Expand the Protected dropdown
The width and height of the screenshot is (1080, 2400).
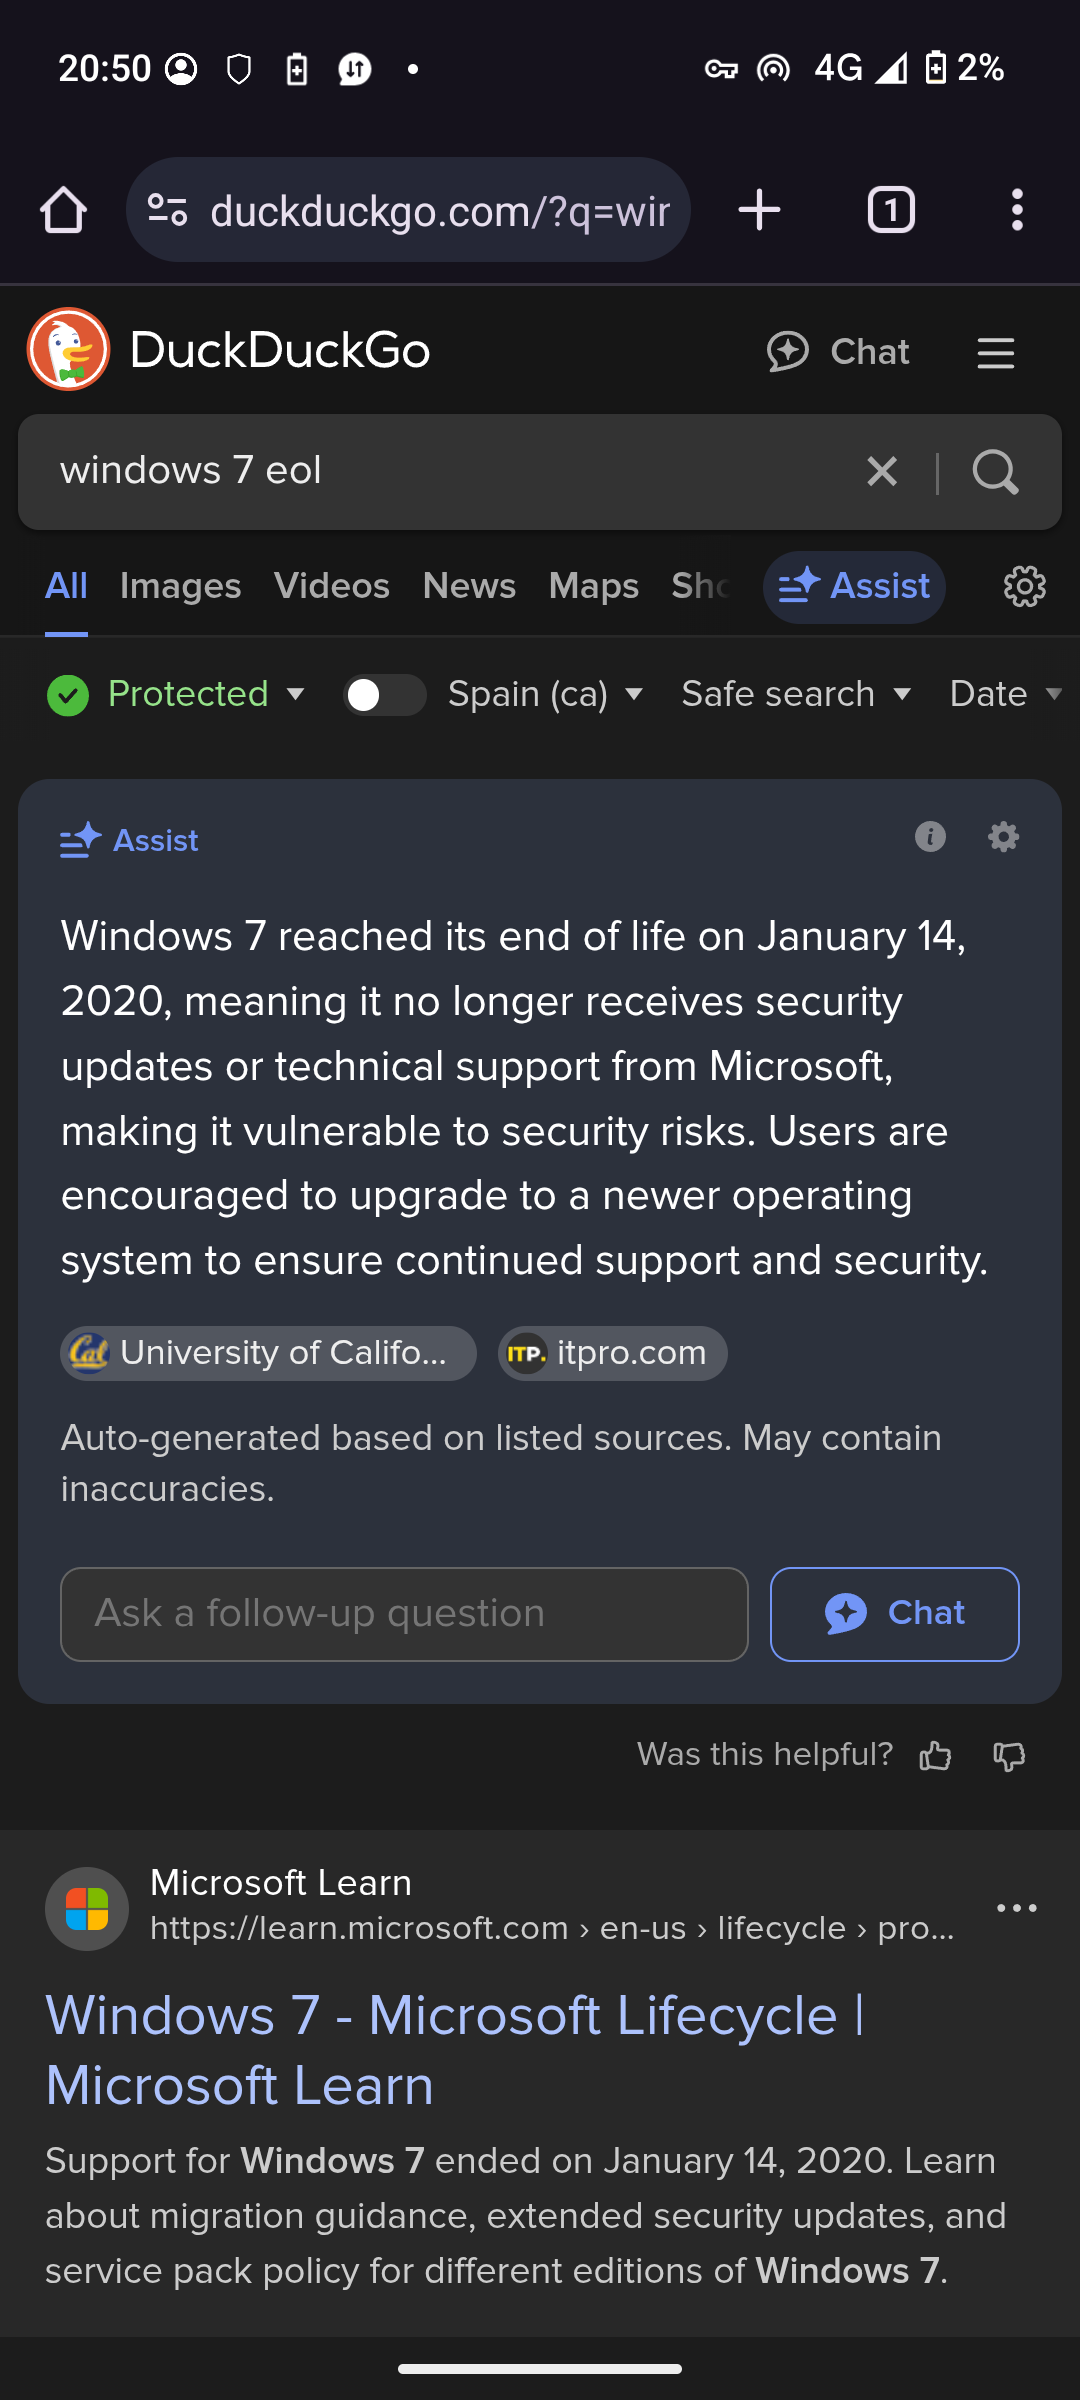coord(176,694)
